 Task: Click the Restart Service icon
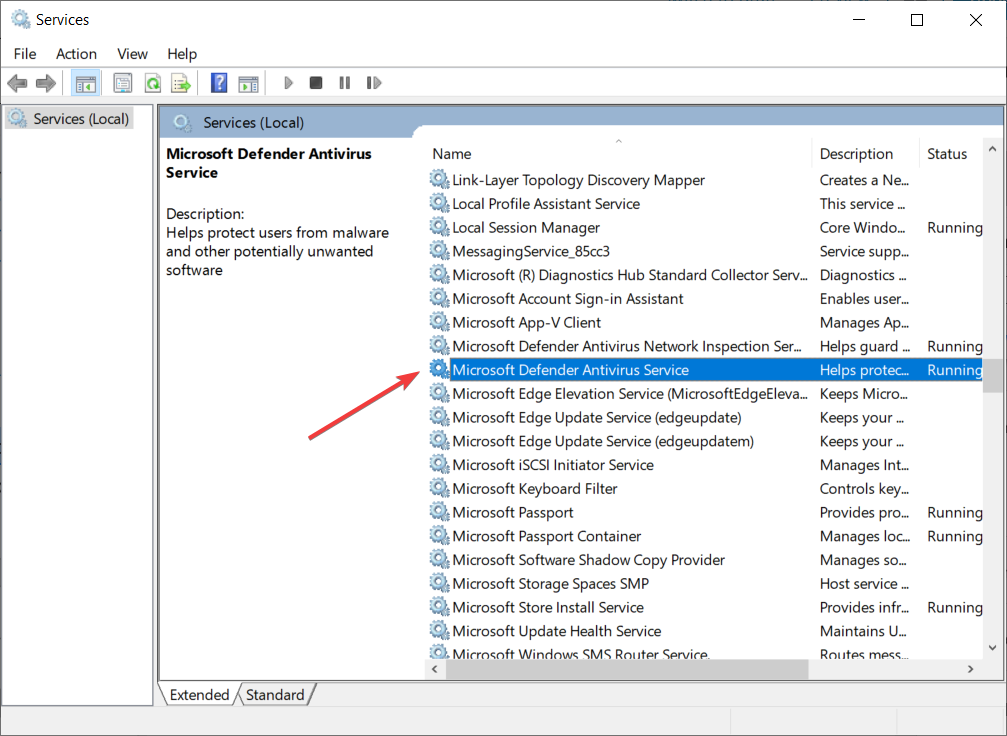[x=374, y=83]
